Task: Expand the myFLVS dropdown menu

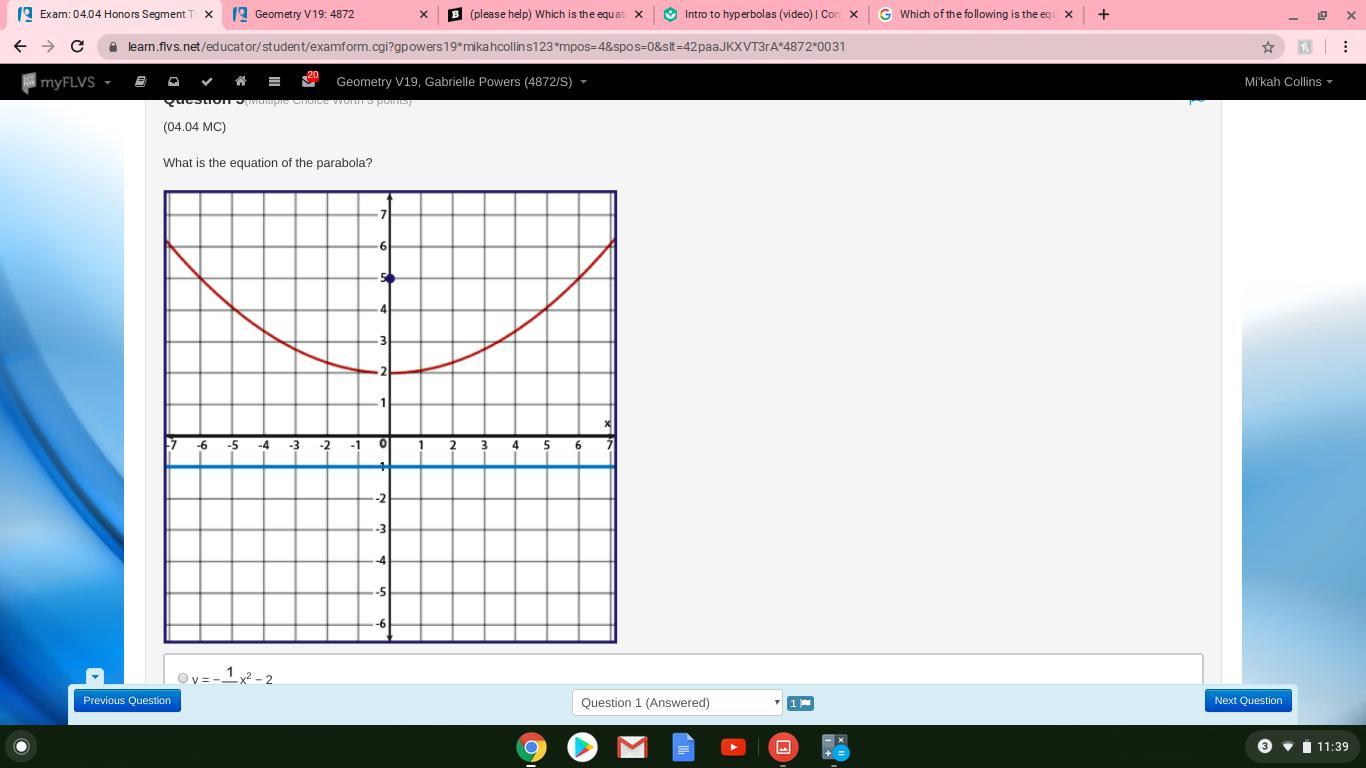Action: point(107,82)
